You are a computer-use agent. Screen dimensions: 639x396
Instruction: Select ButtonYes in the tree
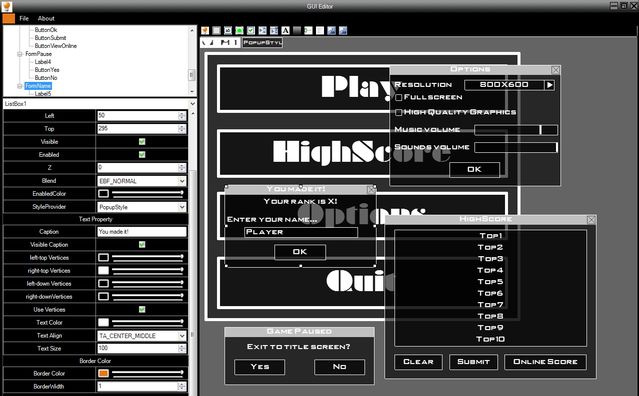point(47,70)
